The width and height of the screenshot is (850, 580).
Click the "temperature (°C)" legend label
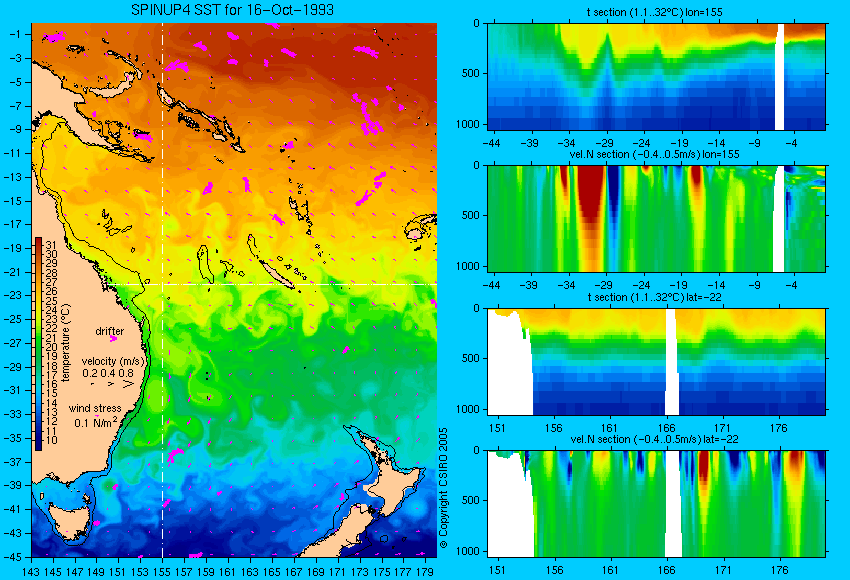click(66, 343)
